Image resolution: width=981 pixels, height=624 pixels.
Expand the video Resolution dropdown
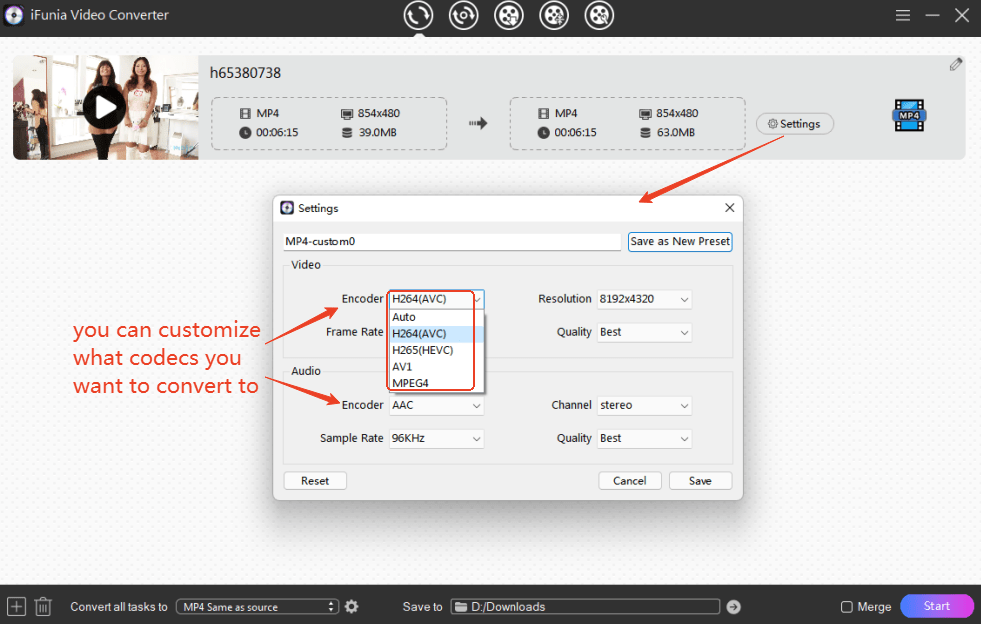point(644,299)
